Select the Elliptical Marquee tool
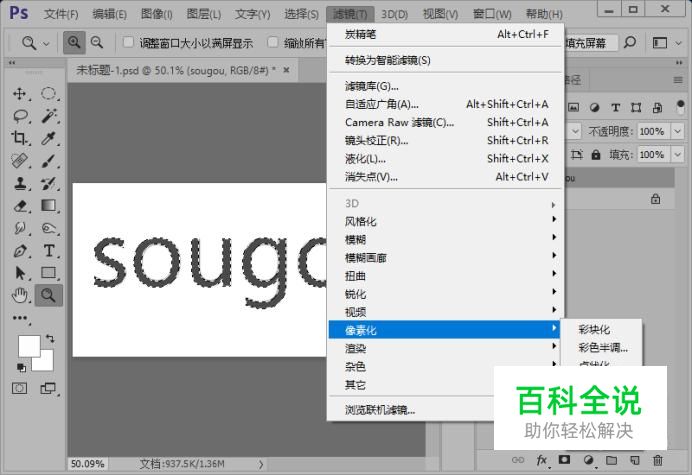Screen dimensions: 692x475 coord(49,94)
